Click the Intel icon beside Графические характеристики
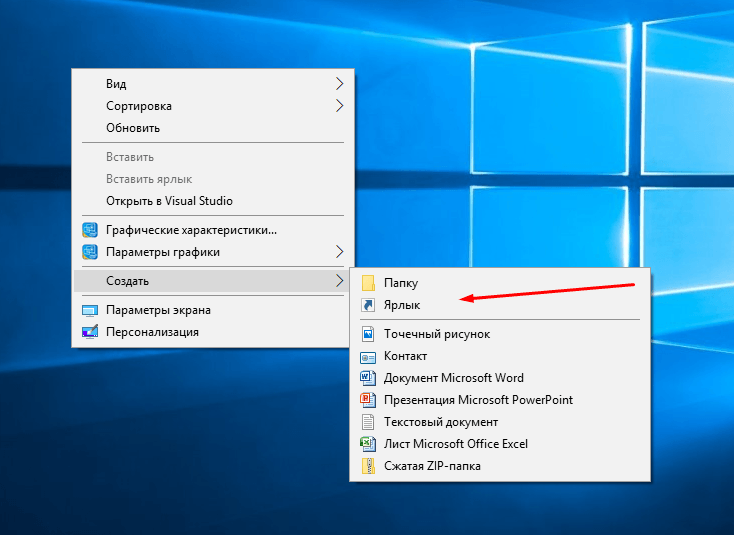734x535 pixels. click(x=90, y=230)
